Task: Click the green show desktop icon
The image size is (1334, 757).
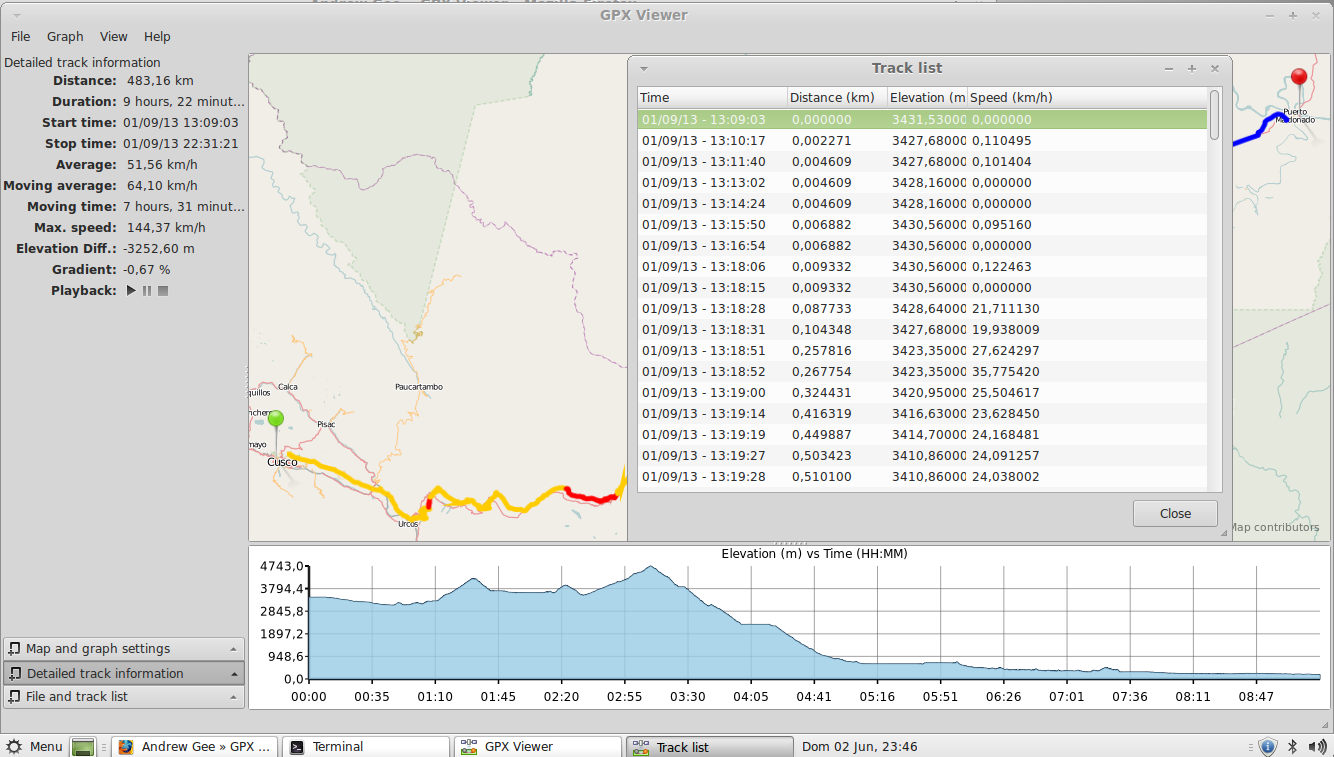Action: tap(83, 747)
